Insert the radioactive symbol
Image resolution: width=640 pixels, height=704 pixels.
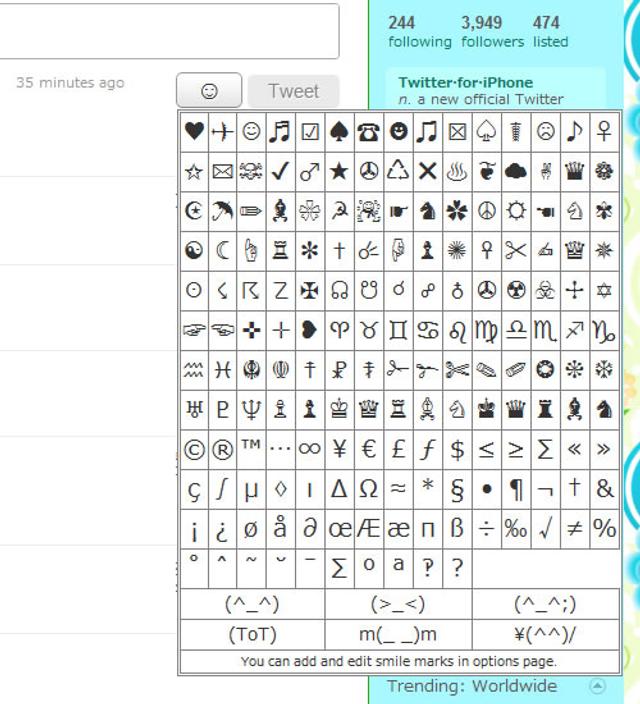[x=516, y=290]
